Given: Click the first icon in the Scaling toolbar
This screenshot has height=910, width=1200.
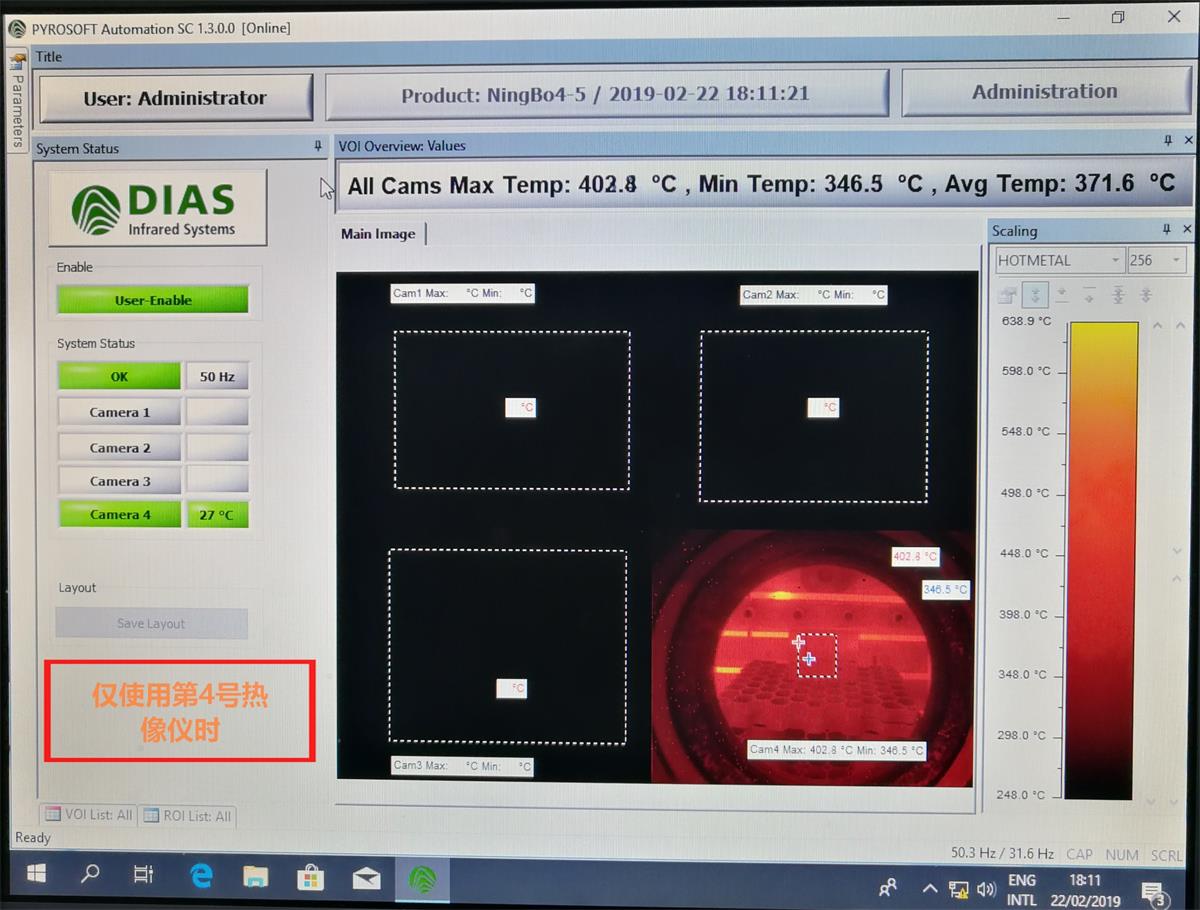Looking at the screenshot, I should (x=1007, y=296).
